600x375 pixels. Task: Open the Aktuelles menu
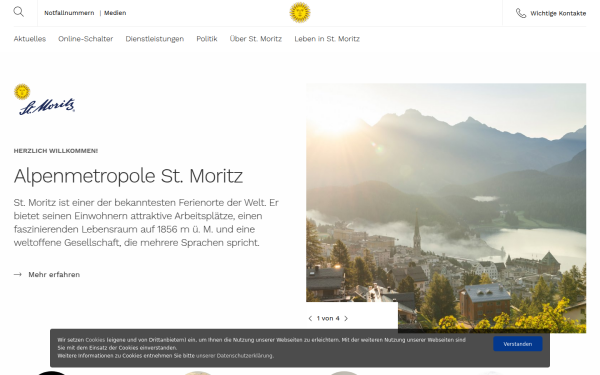click(30, 39)
